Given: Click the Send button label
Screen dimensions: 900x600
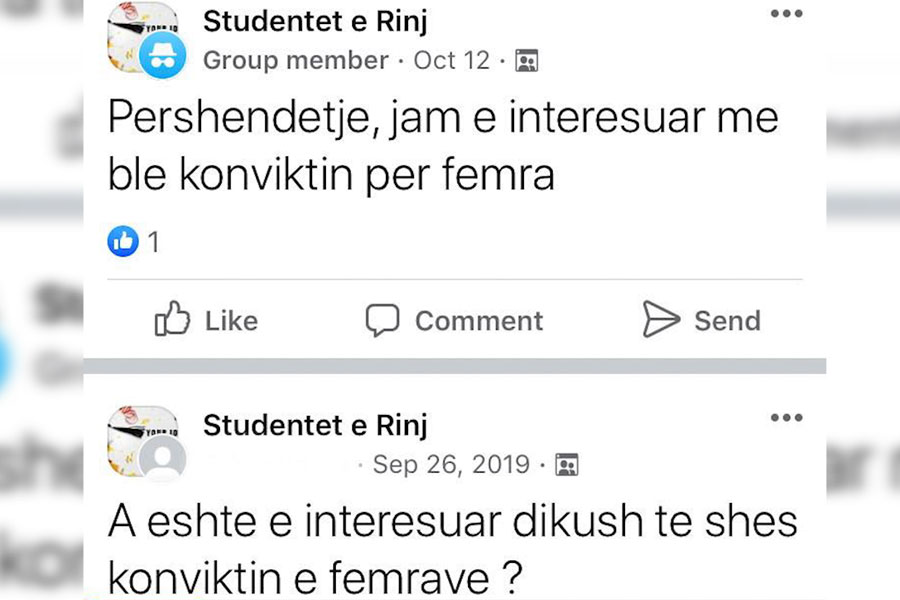Looking at the screenshot, I should pyautogui.click(x=728, y=320).
